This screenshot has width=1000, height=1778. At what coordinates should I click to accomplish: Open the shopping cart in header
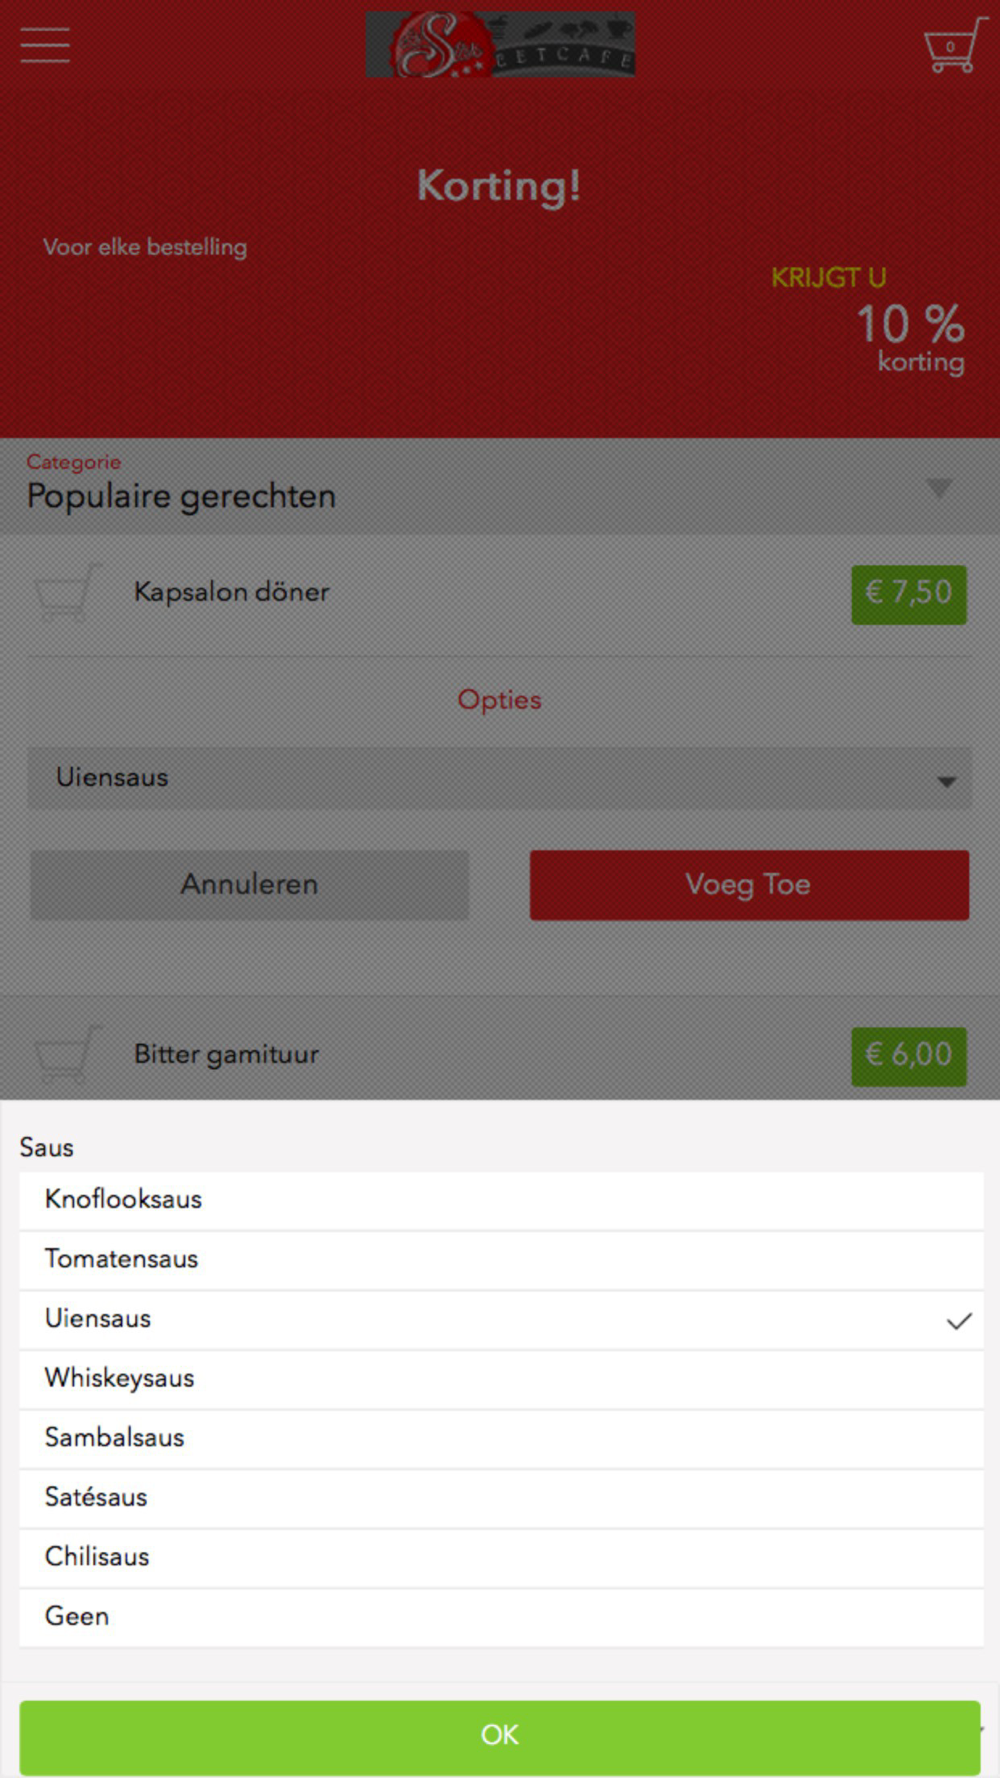point(955,45)
